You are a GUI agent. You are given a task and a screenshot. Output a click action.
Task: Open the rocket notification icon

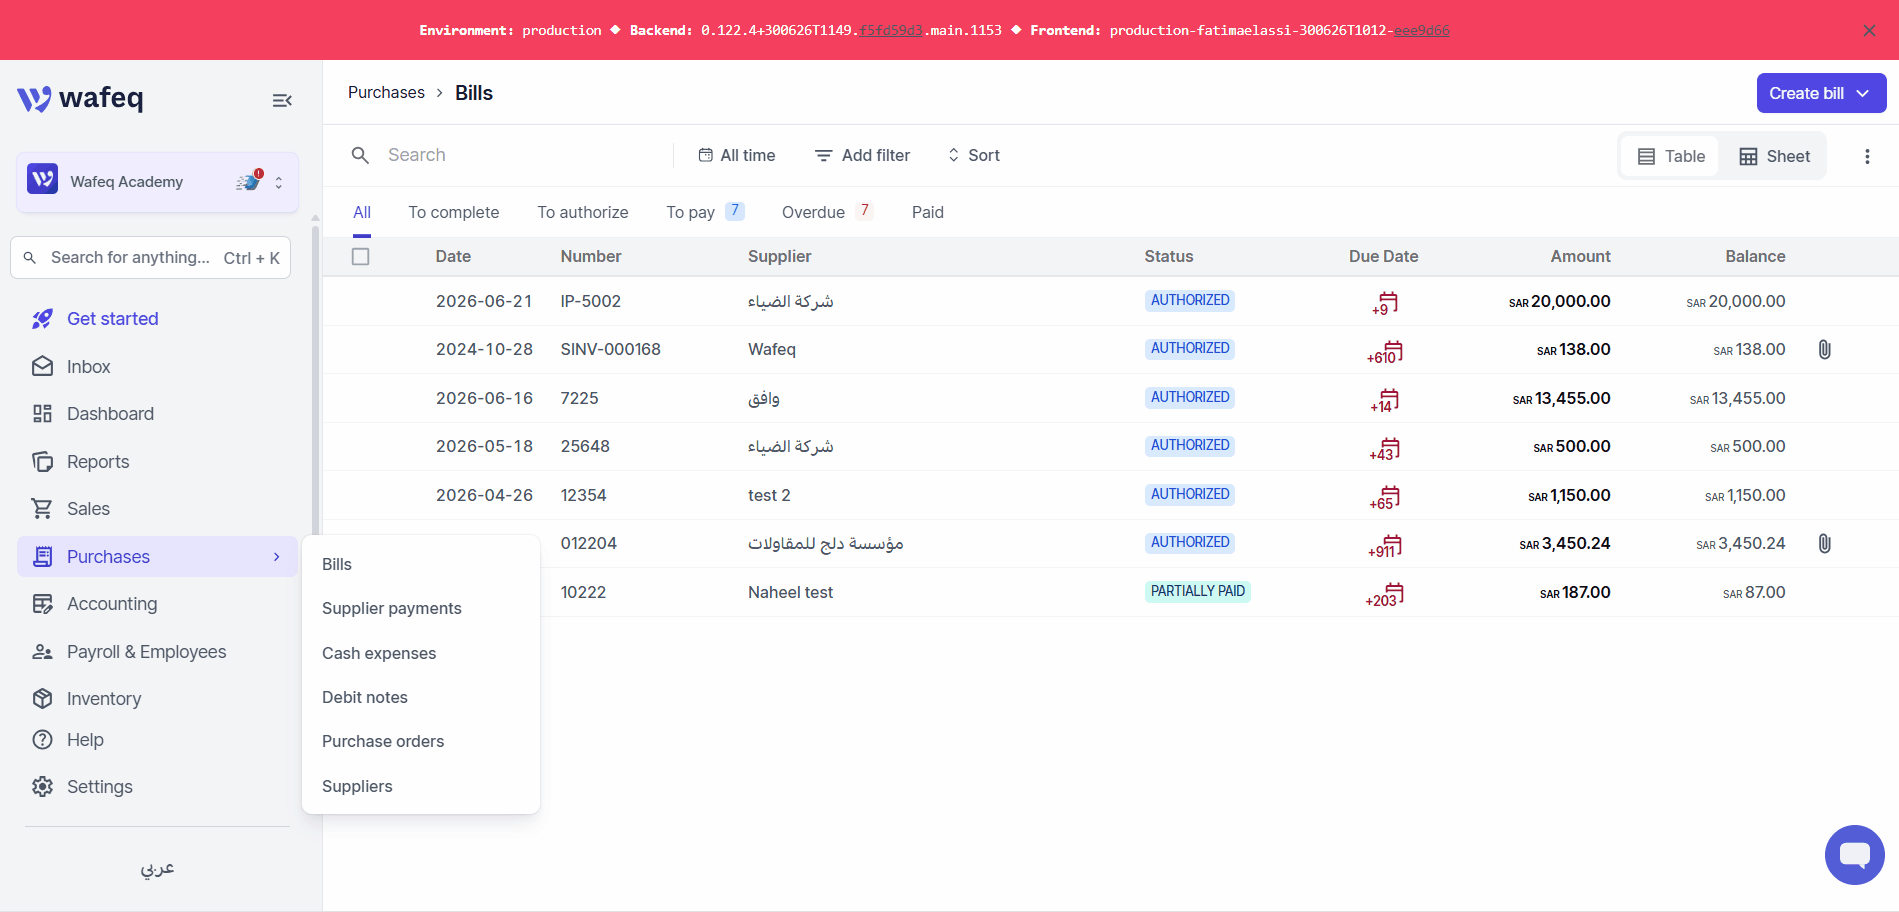tap(249, 181)
